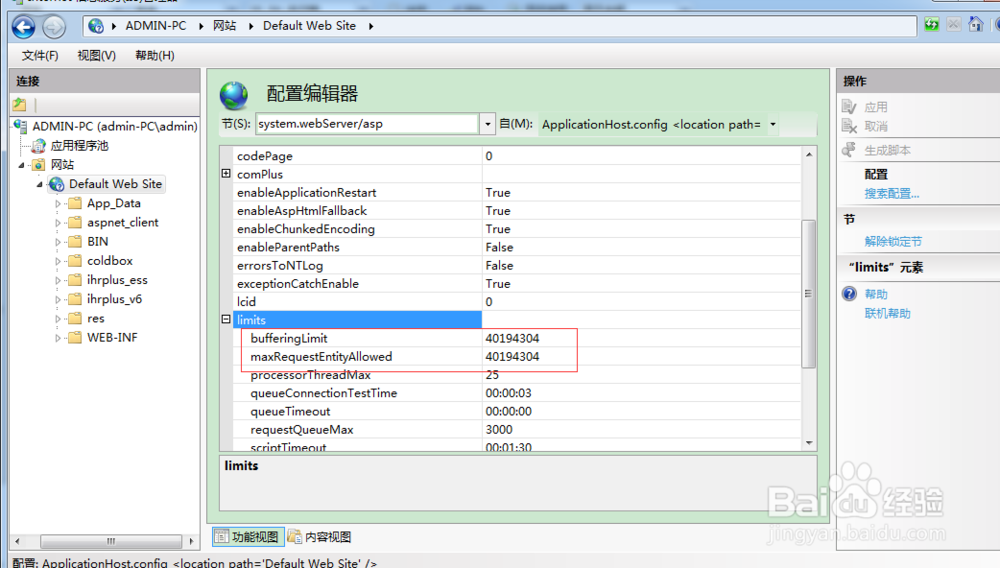Viewport: 1000px width, 568px height.
Task: Click the Generate Script (生成脚本) icon
Action: tap(849, 150)
